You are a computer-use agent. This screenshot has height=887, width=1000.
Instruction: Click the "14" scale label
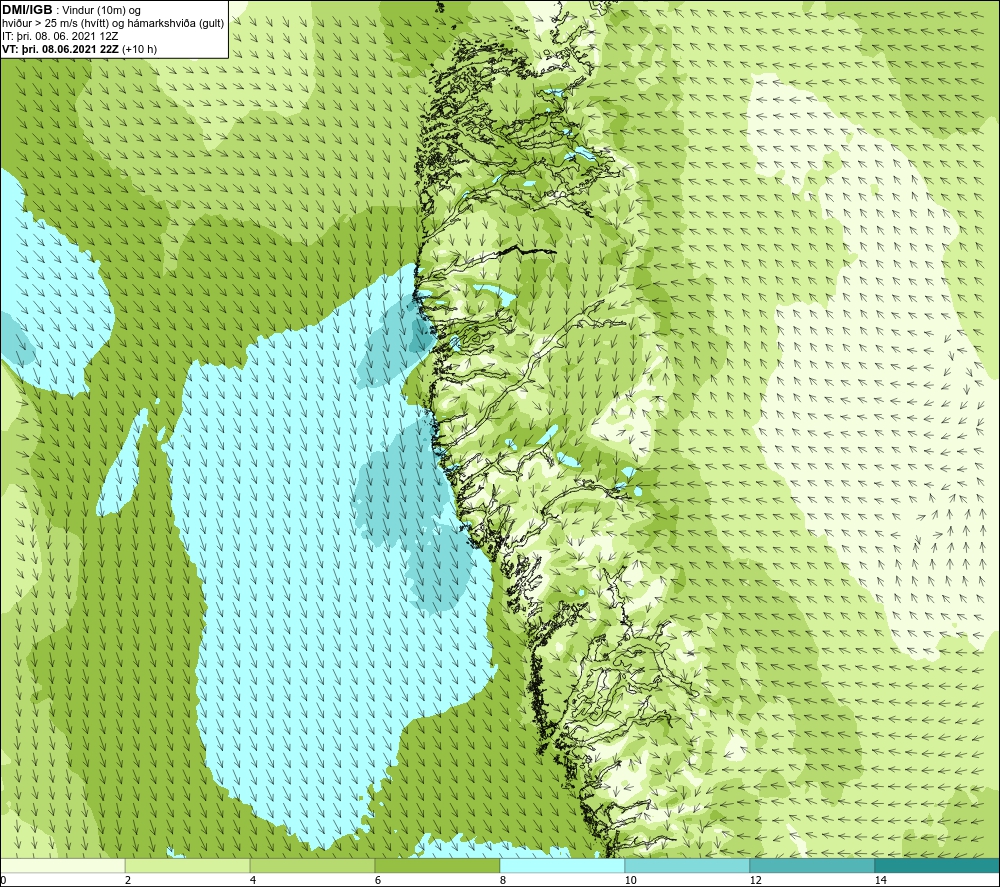[x=880, y=880]
